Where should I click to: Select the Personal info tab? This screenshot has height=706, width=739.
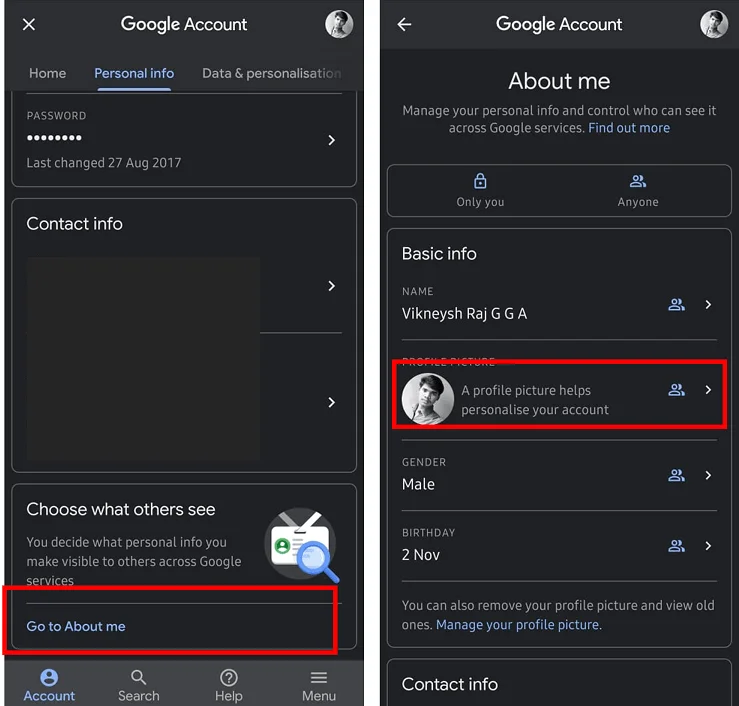(134, 74)
